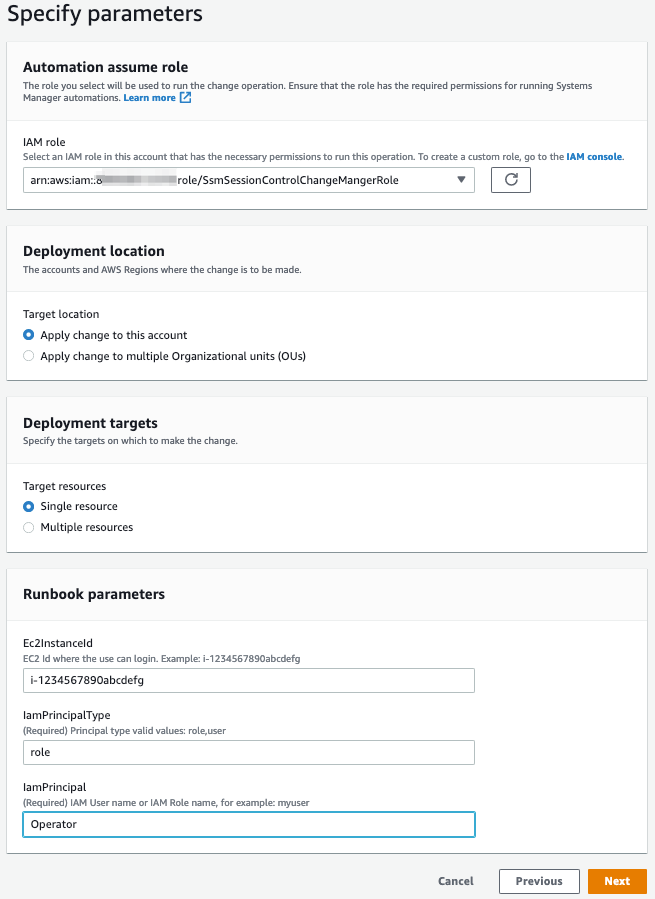Choose the Multiple resources option

(29, 527)
